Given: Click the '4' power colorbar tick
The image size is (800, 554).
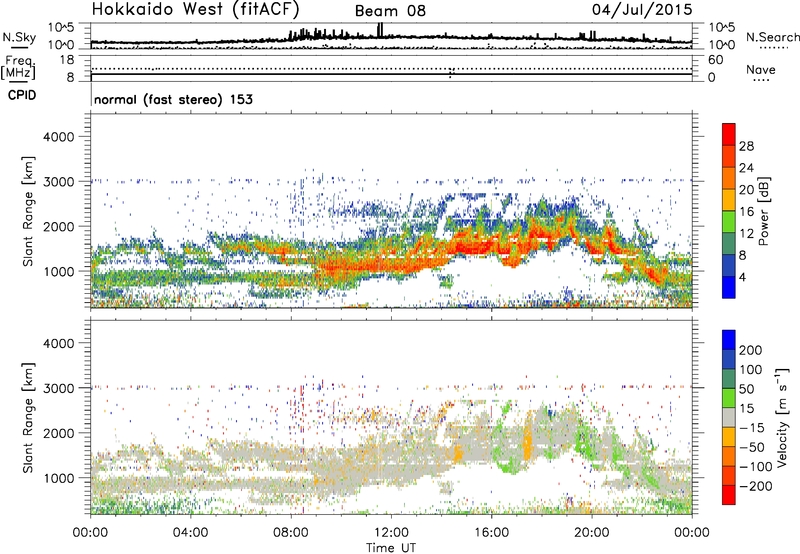Looking at the screenshot, I should [x=743, y=278].
